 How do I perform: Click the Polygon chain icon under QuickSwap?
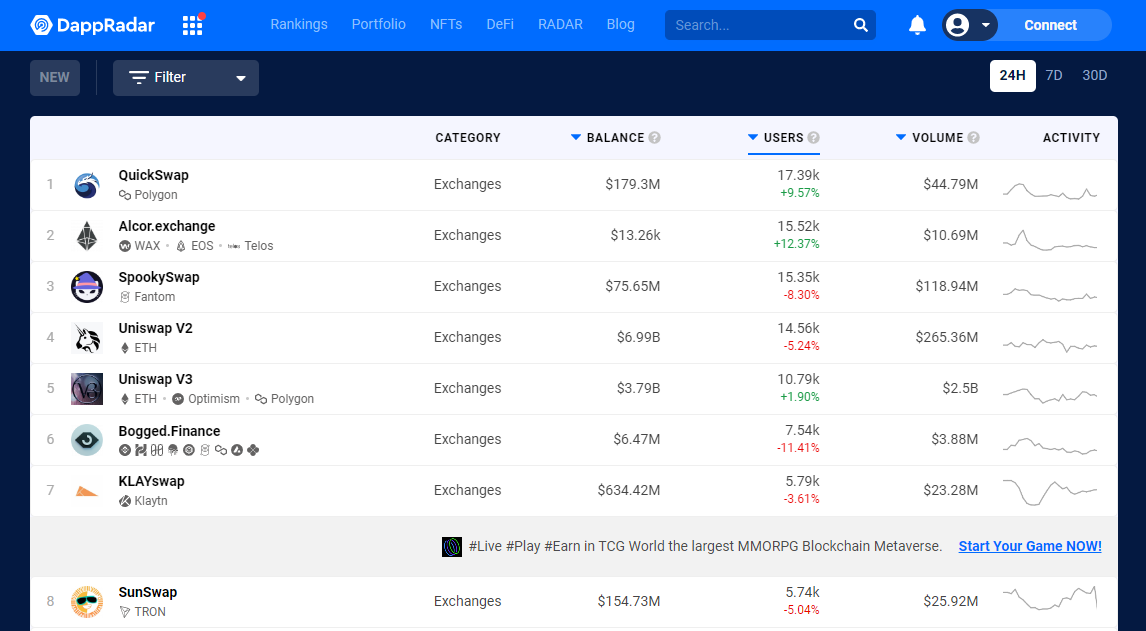tap(125, 195)
